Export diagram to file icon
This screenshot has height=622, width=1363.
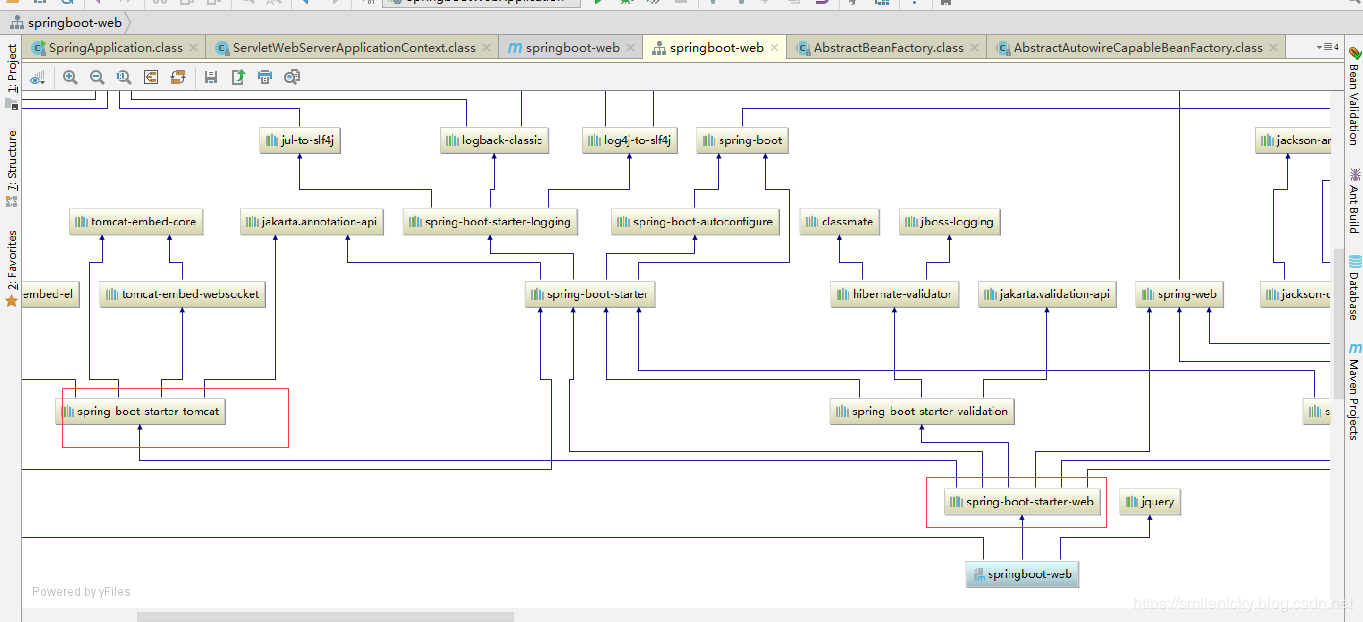pyautogui.click(x=238, y=77)
